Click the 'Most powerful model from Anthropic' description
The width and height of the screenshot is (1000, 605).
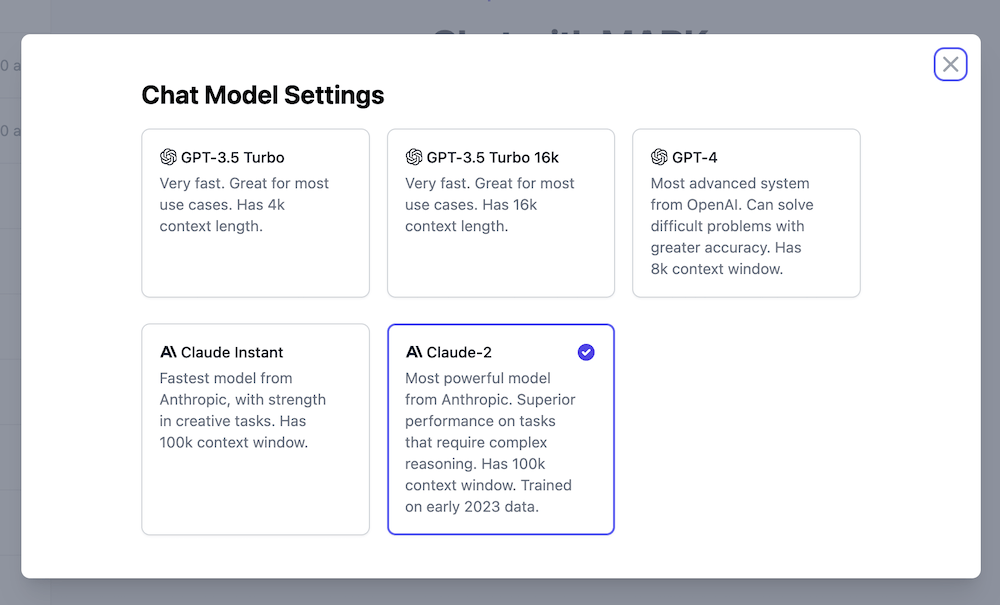490,442
